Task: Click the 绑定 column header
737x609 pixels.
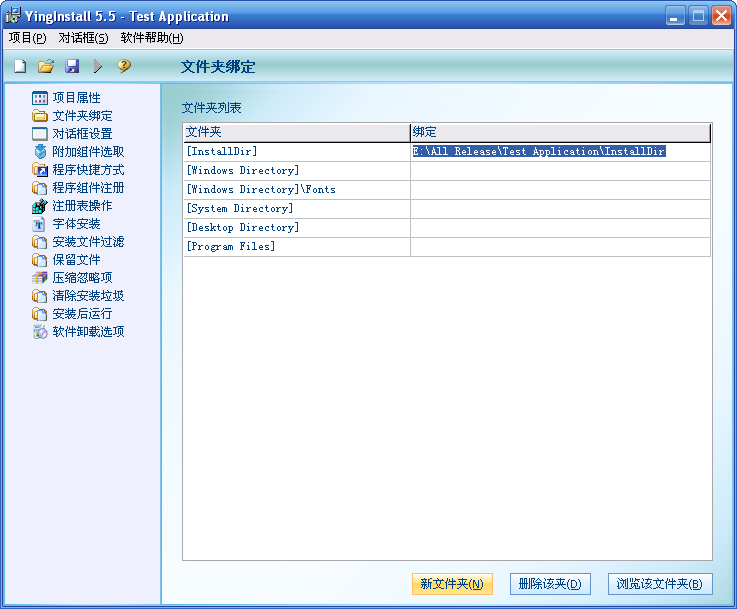Action: [x=560, y=133]
